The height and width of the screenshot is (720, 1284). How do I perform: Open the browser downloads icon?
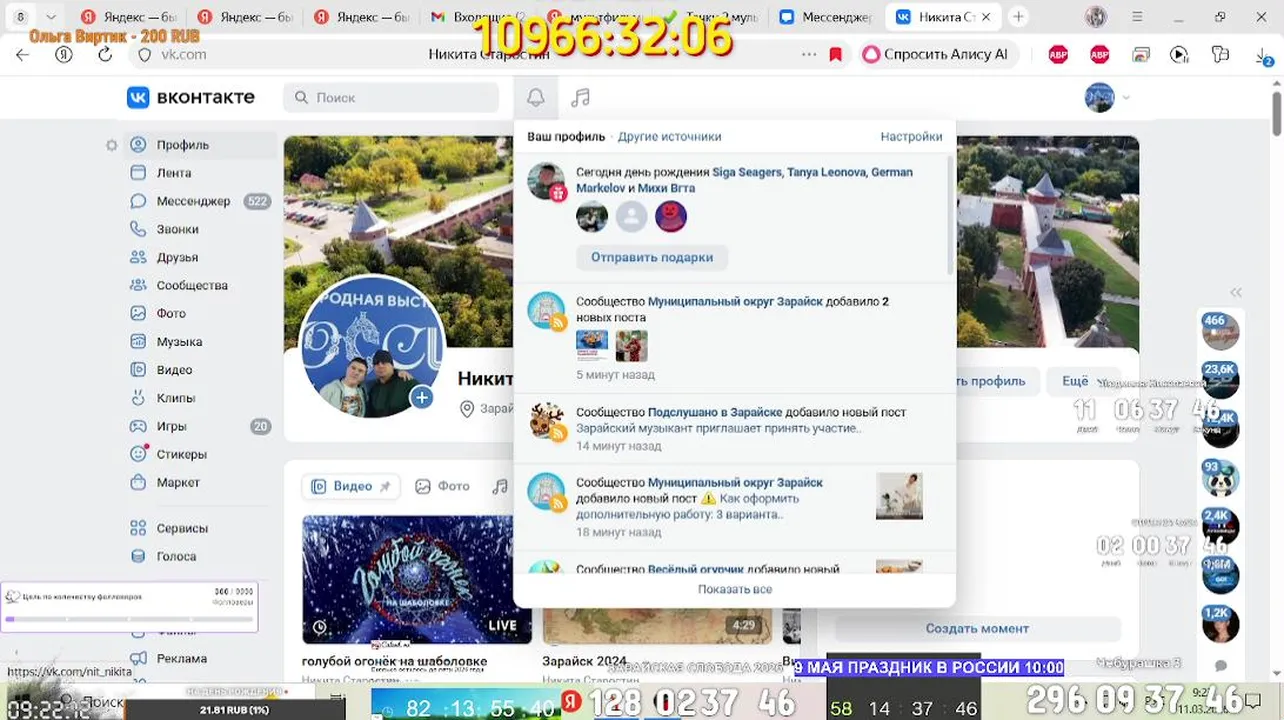[x=1263, y=57]
